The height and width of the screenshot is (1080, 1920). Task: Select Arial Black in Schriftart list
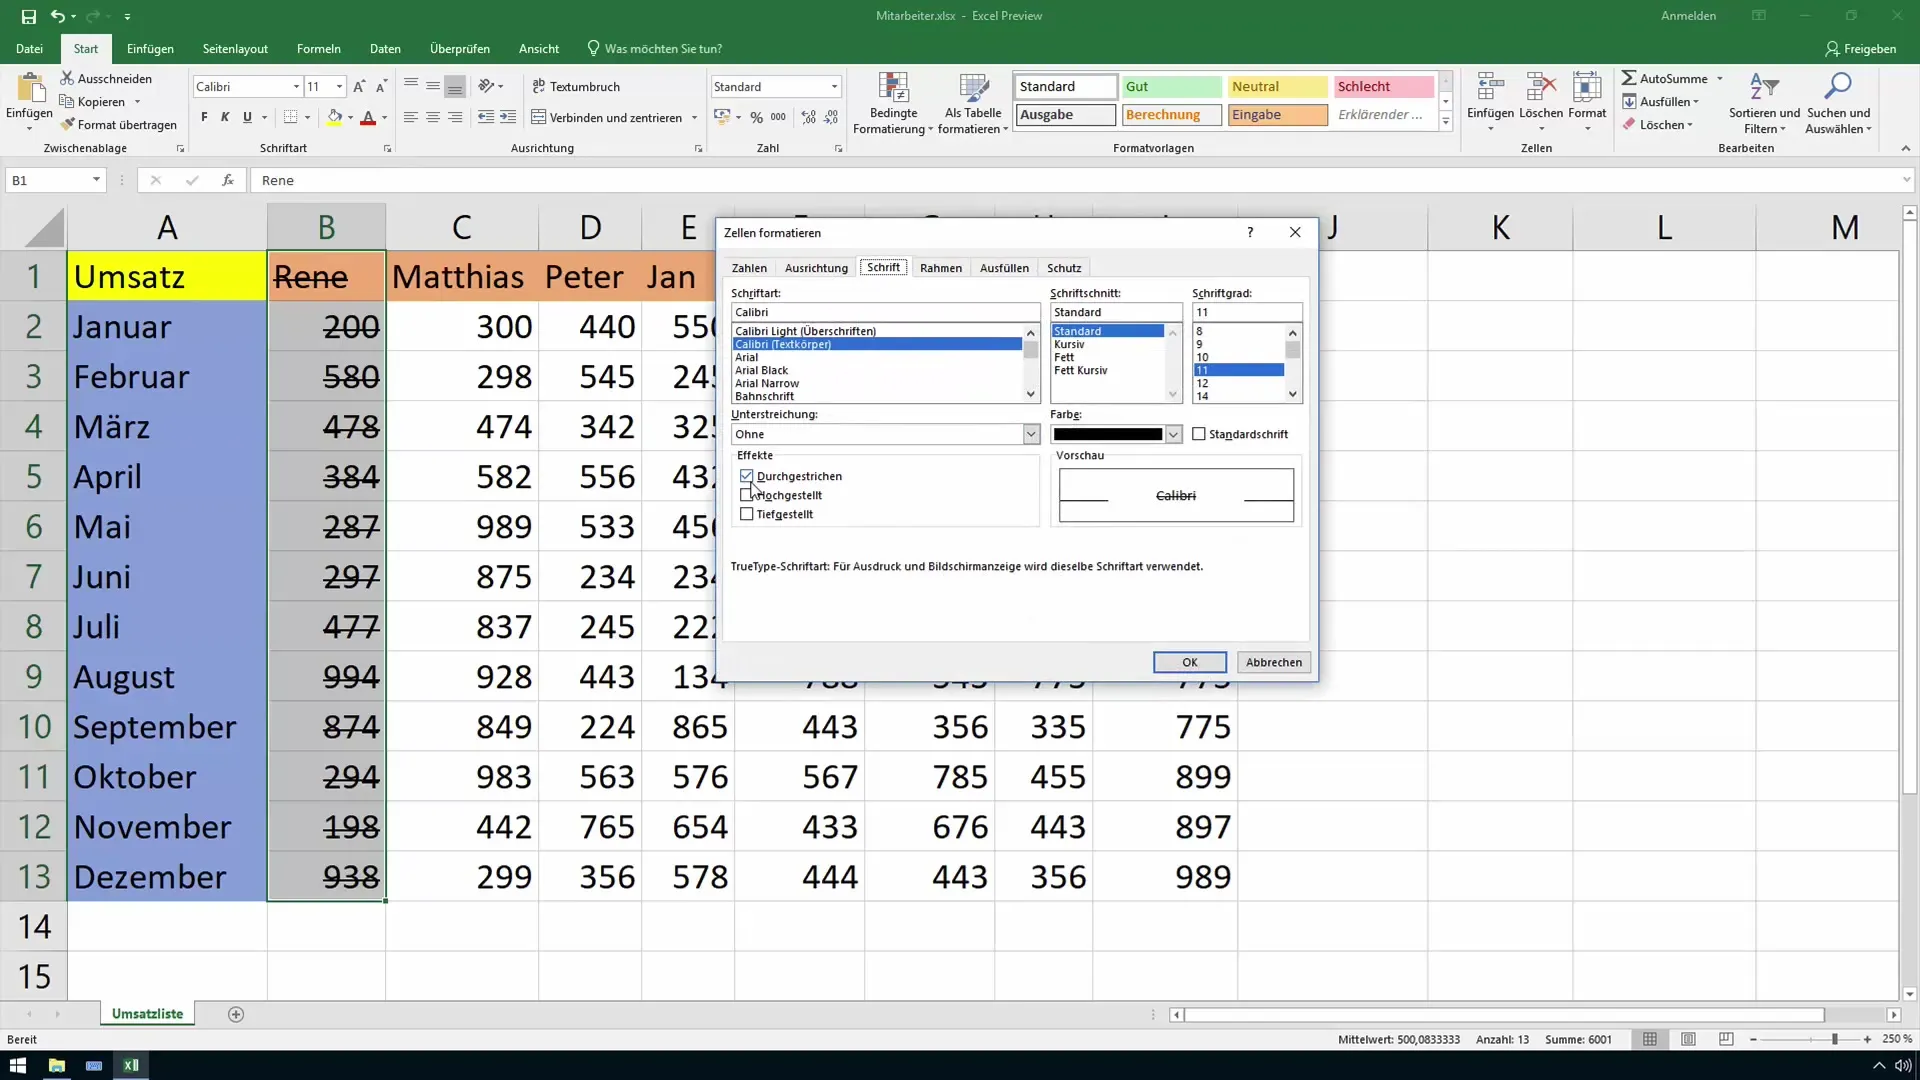tap(762, 370)
